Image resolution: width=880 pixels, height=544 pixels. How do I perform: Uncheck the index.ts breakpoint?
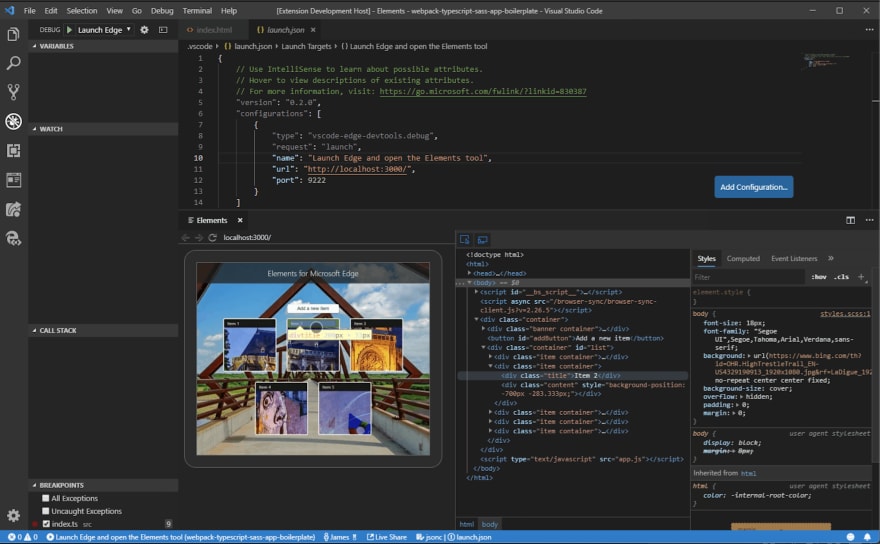point(46,524)
